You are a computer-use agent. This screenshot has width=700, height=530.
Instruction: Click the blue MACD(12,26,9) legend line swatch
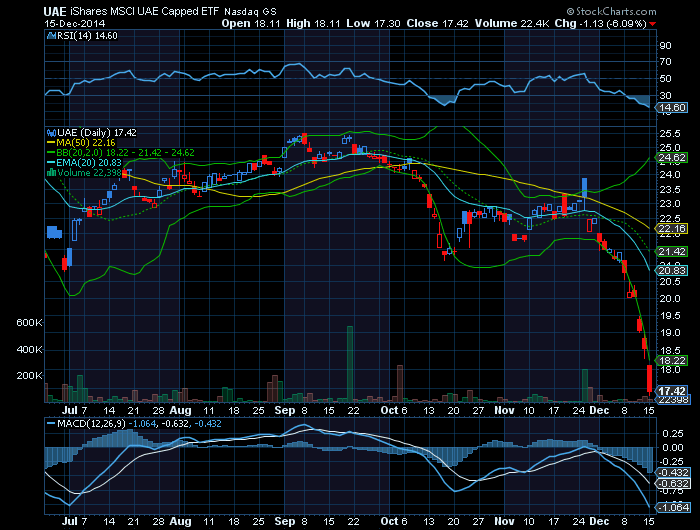click(51, 423)
